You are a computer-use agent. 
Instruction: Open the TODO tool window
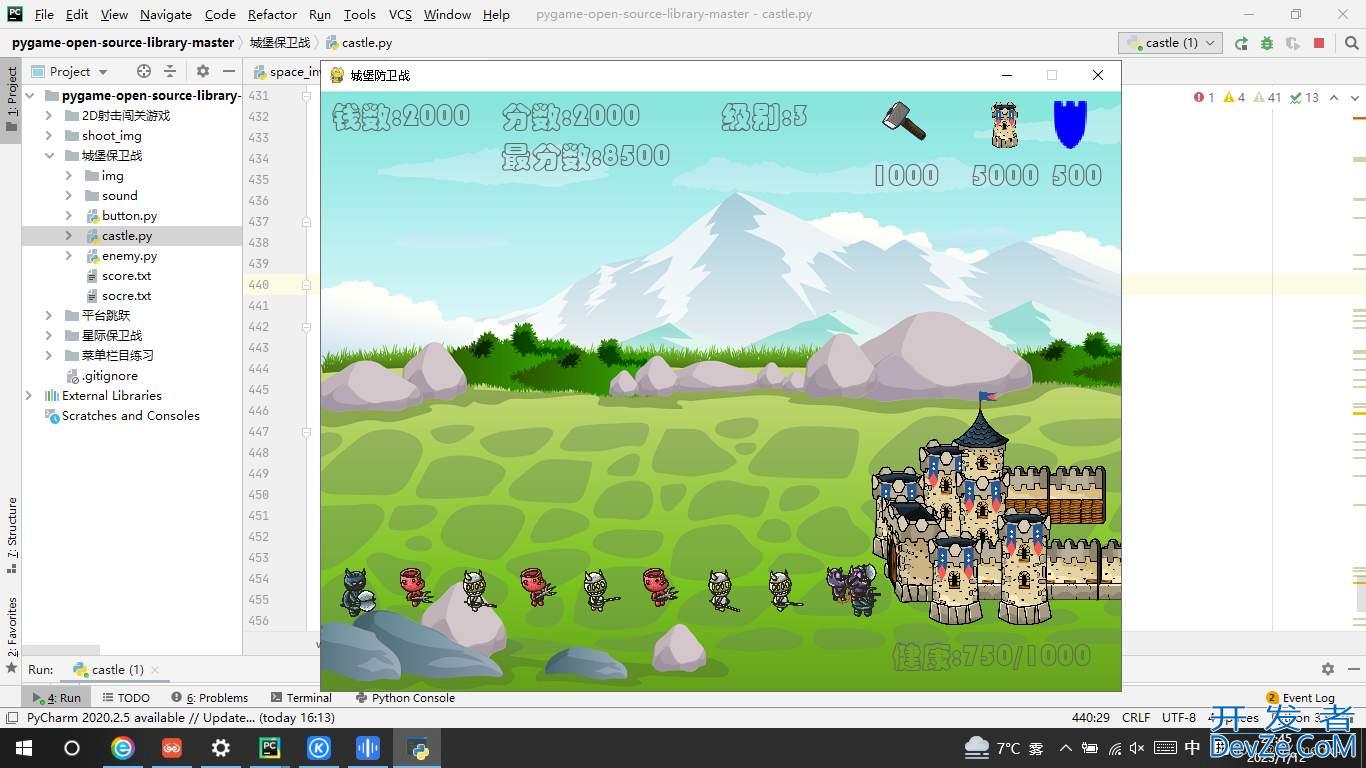[125, 698]
